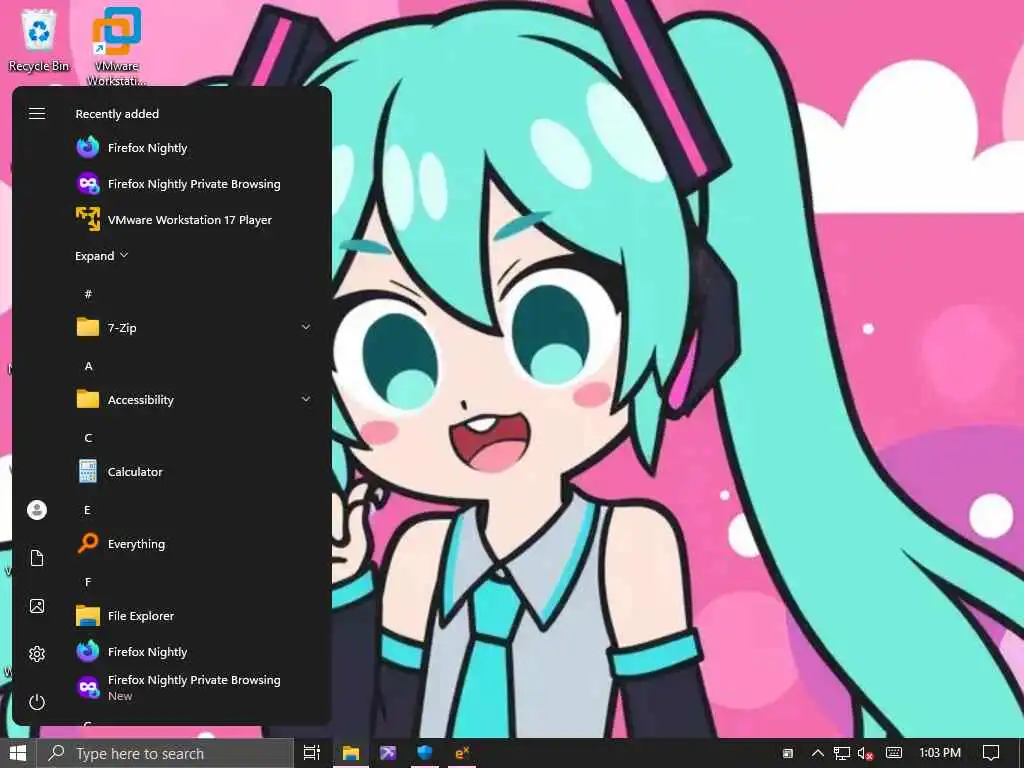
Task: Click the Windows Start button
Action: pyautogui.click(x=18, y=753)
